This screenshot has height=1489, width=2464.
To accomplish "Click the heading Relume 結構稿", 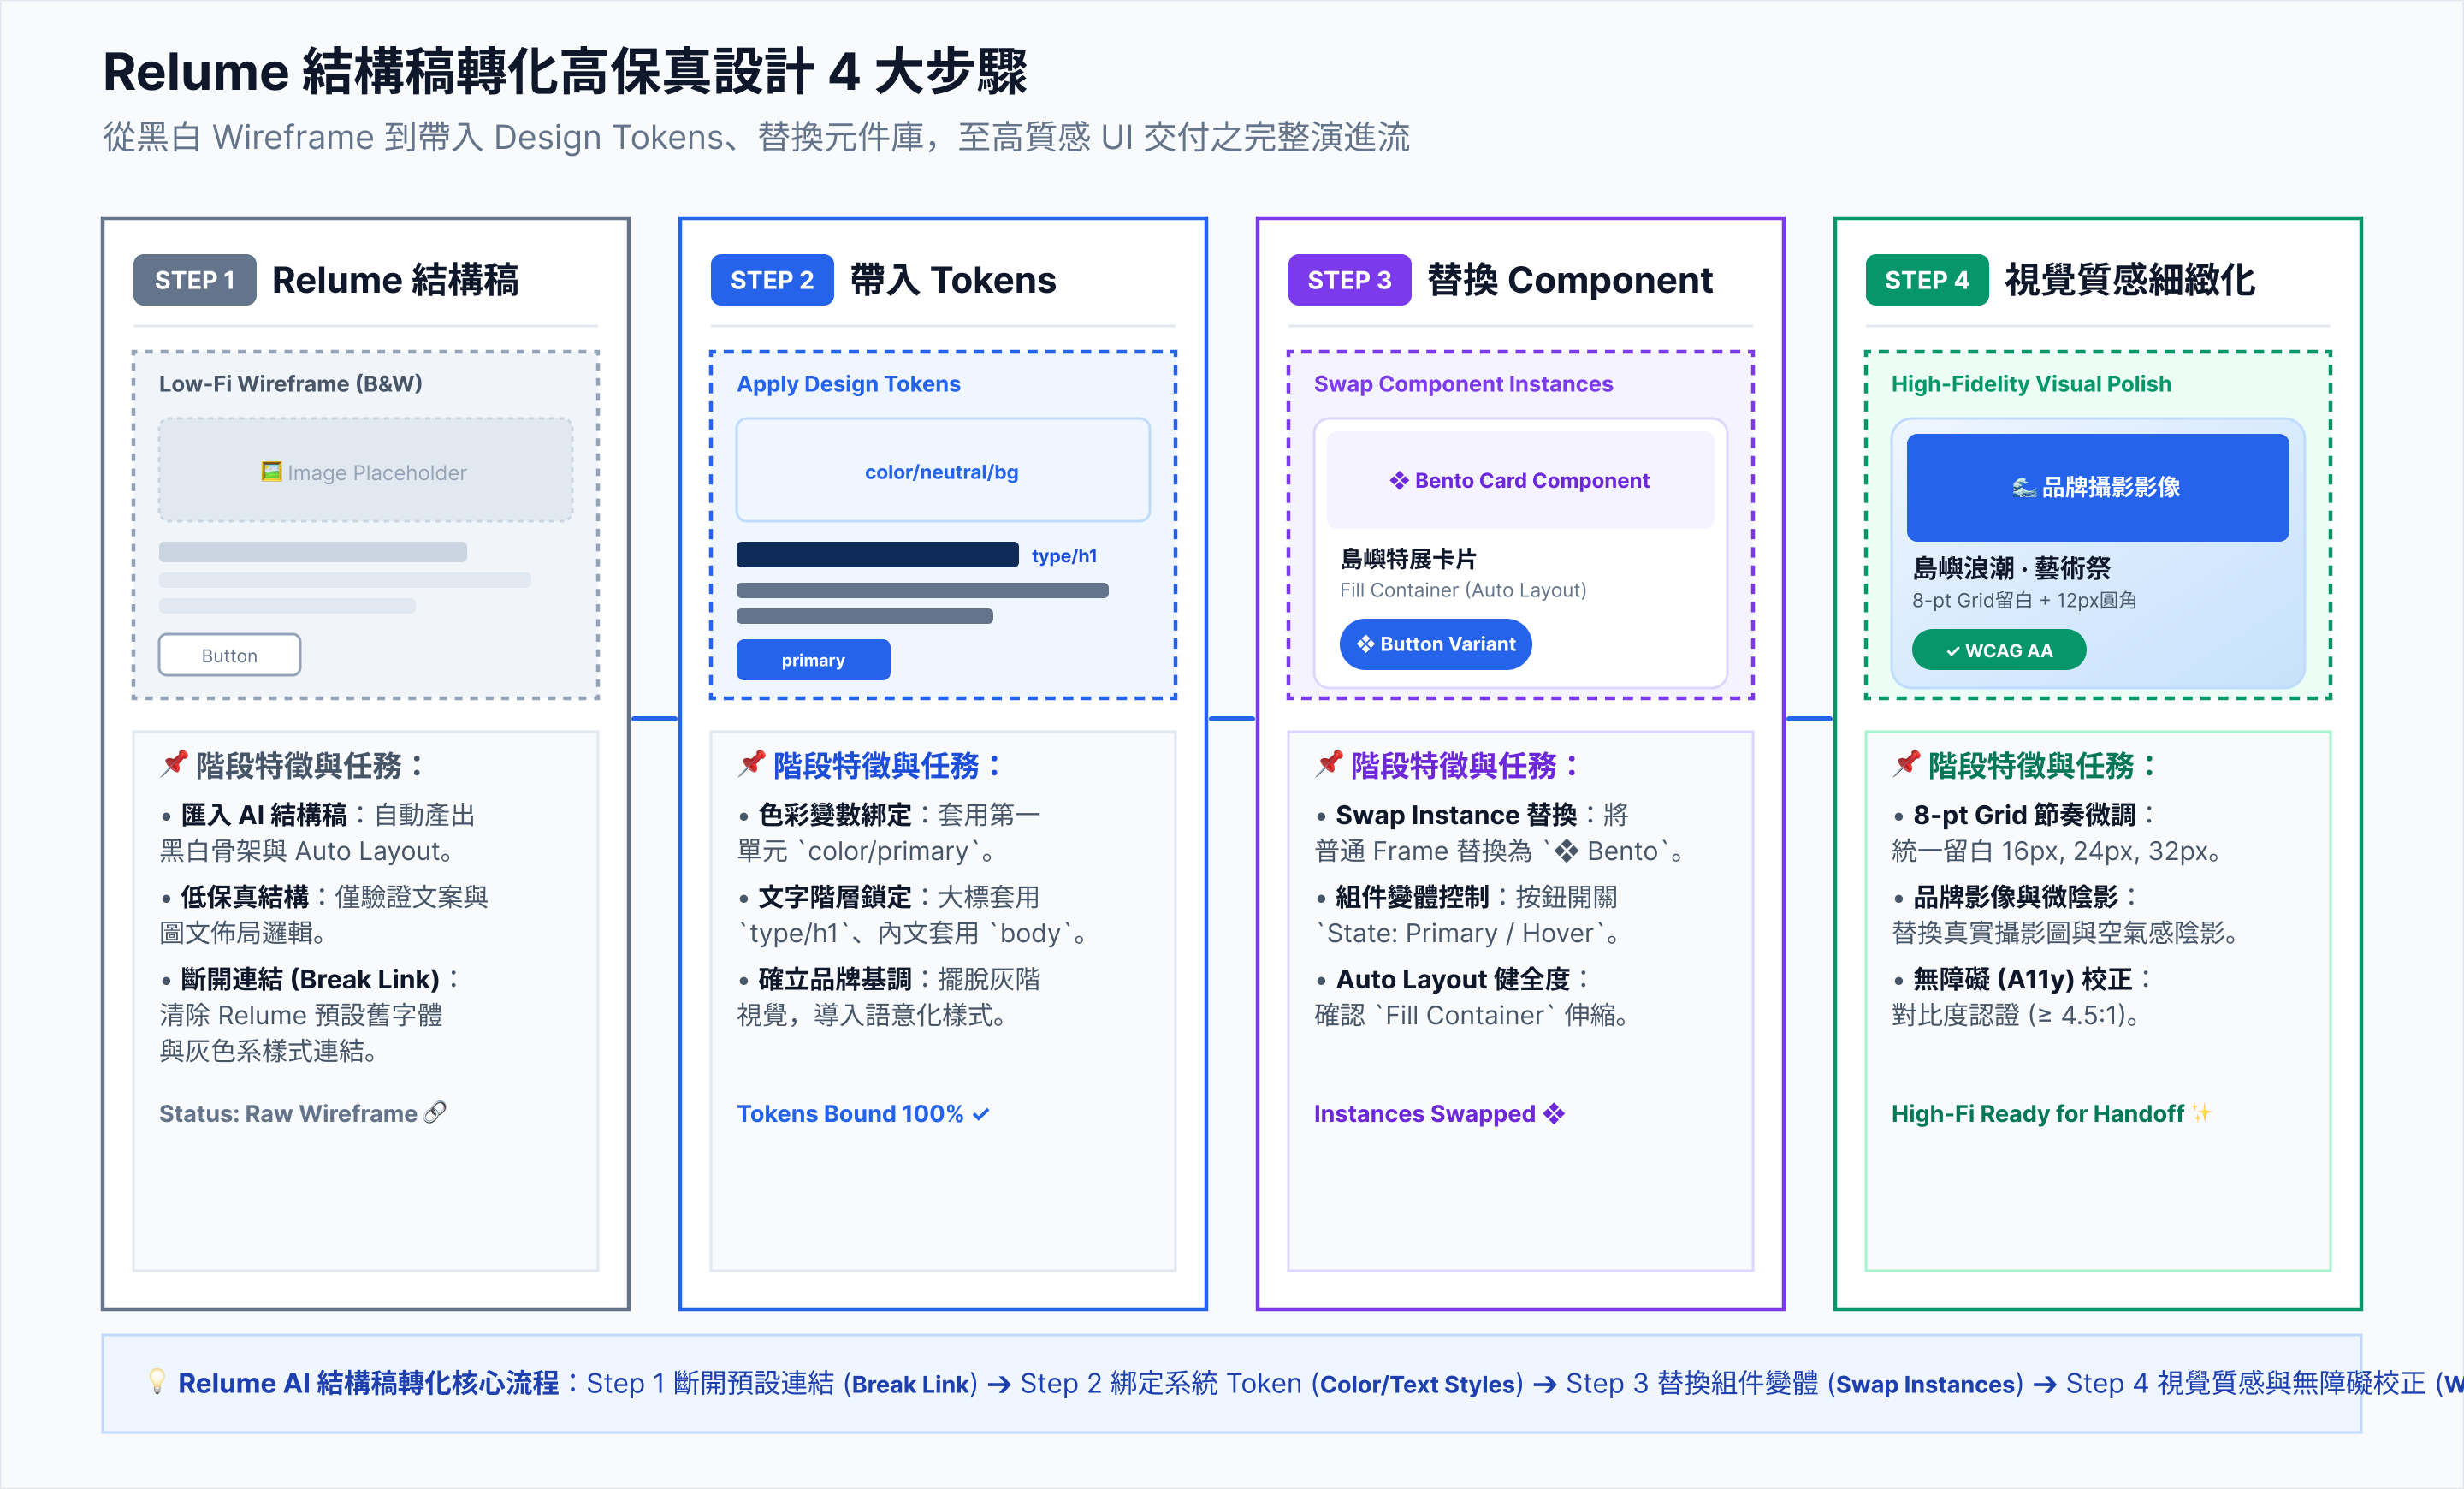I will 395,280.
